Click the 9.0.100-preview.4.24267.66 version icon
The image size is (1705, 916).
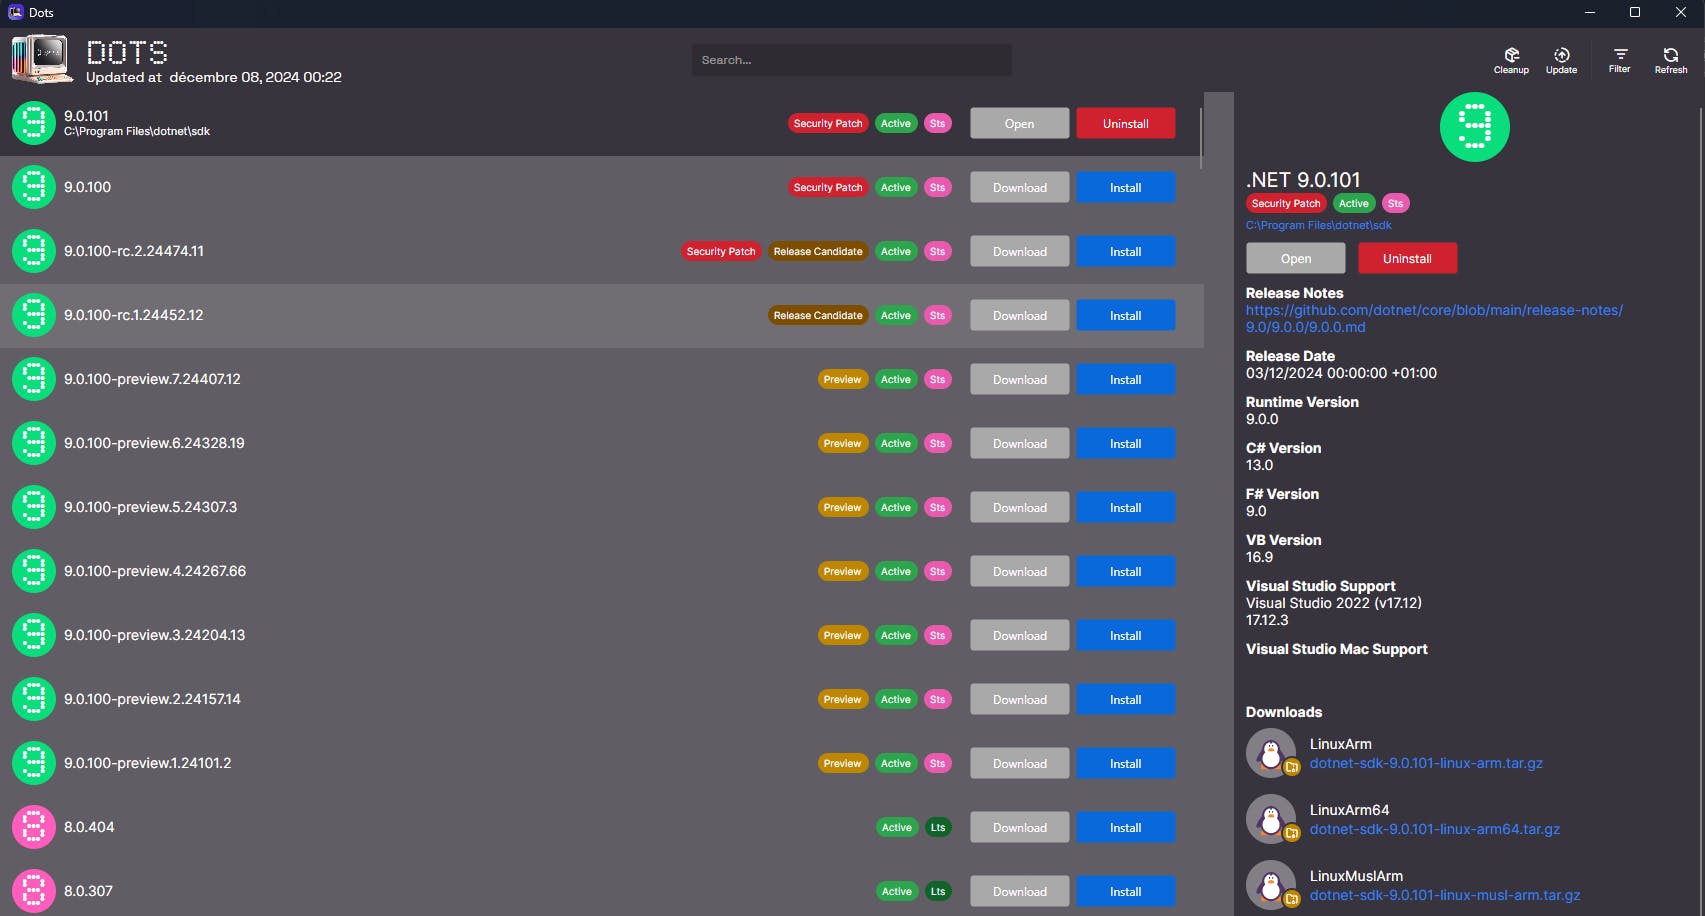coord(34,571)
